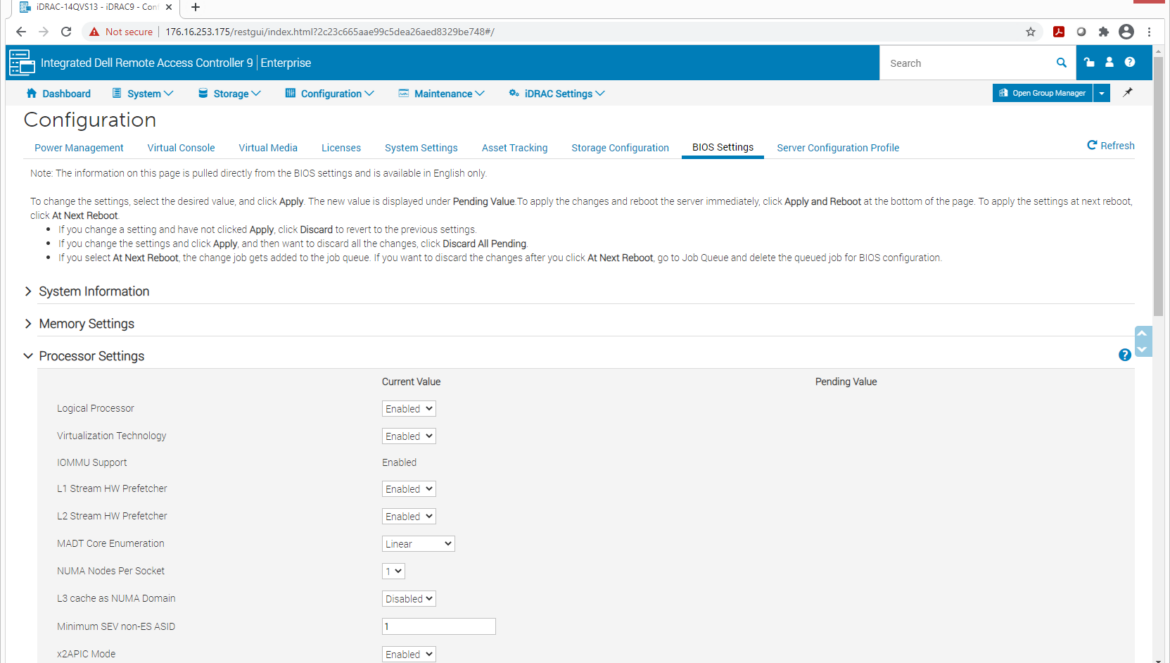
Task: Click the Current Value column header
Action: [411, 382]
